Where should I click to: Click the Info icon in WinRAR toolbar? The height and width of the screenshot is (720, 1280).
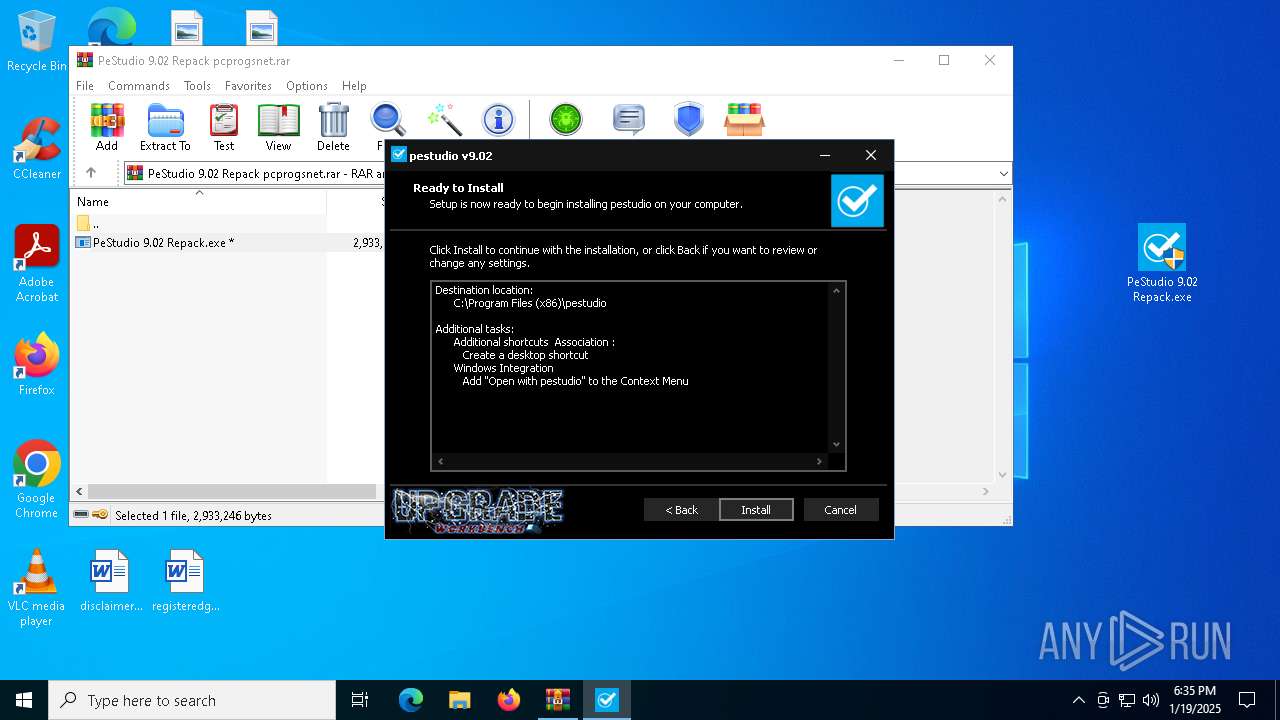[x=498, y=120]
